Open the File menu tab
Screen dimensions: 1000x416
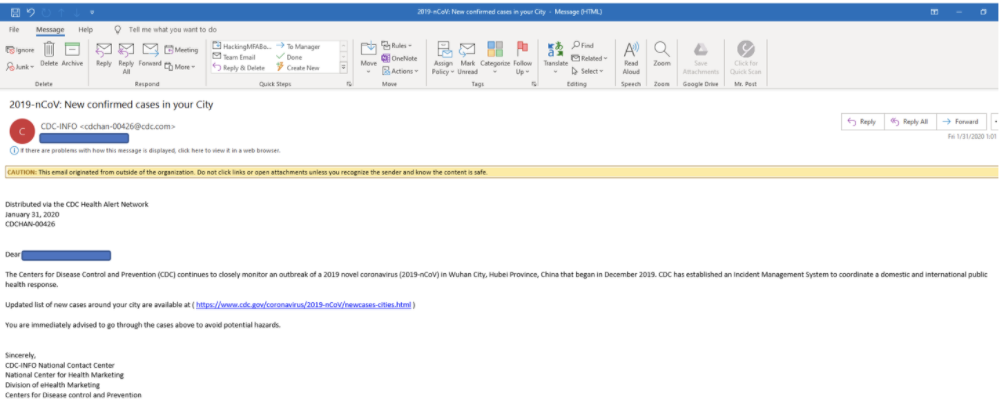click(14, 29)
